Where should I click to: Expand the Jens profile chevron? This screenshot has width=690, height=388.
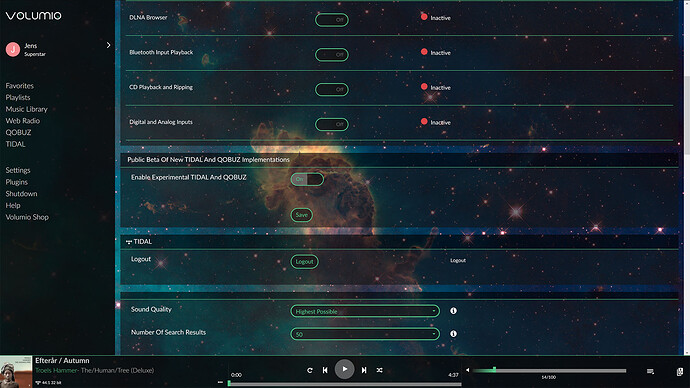click(x=108, y=45)
